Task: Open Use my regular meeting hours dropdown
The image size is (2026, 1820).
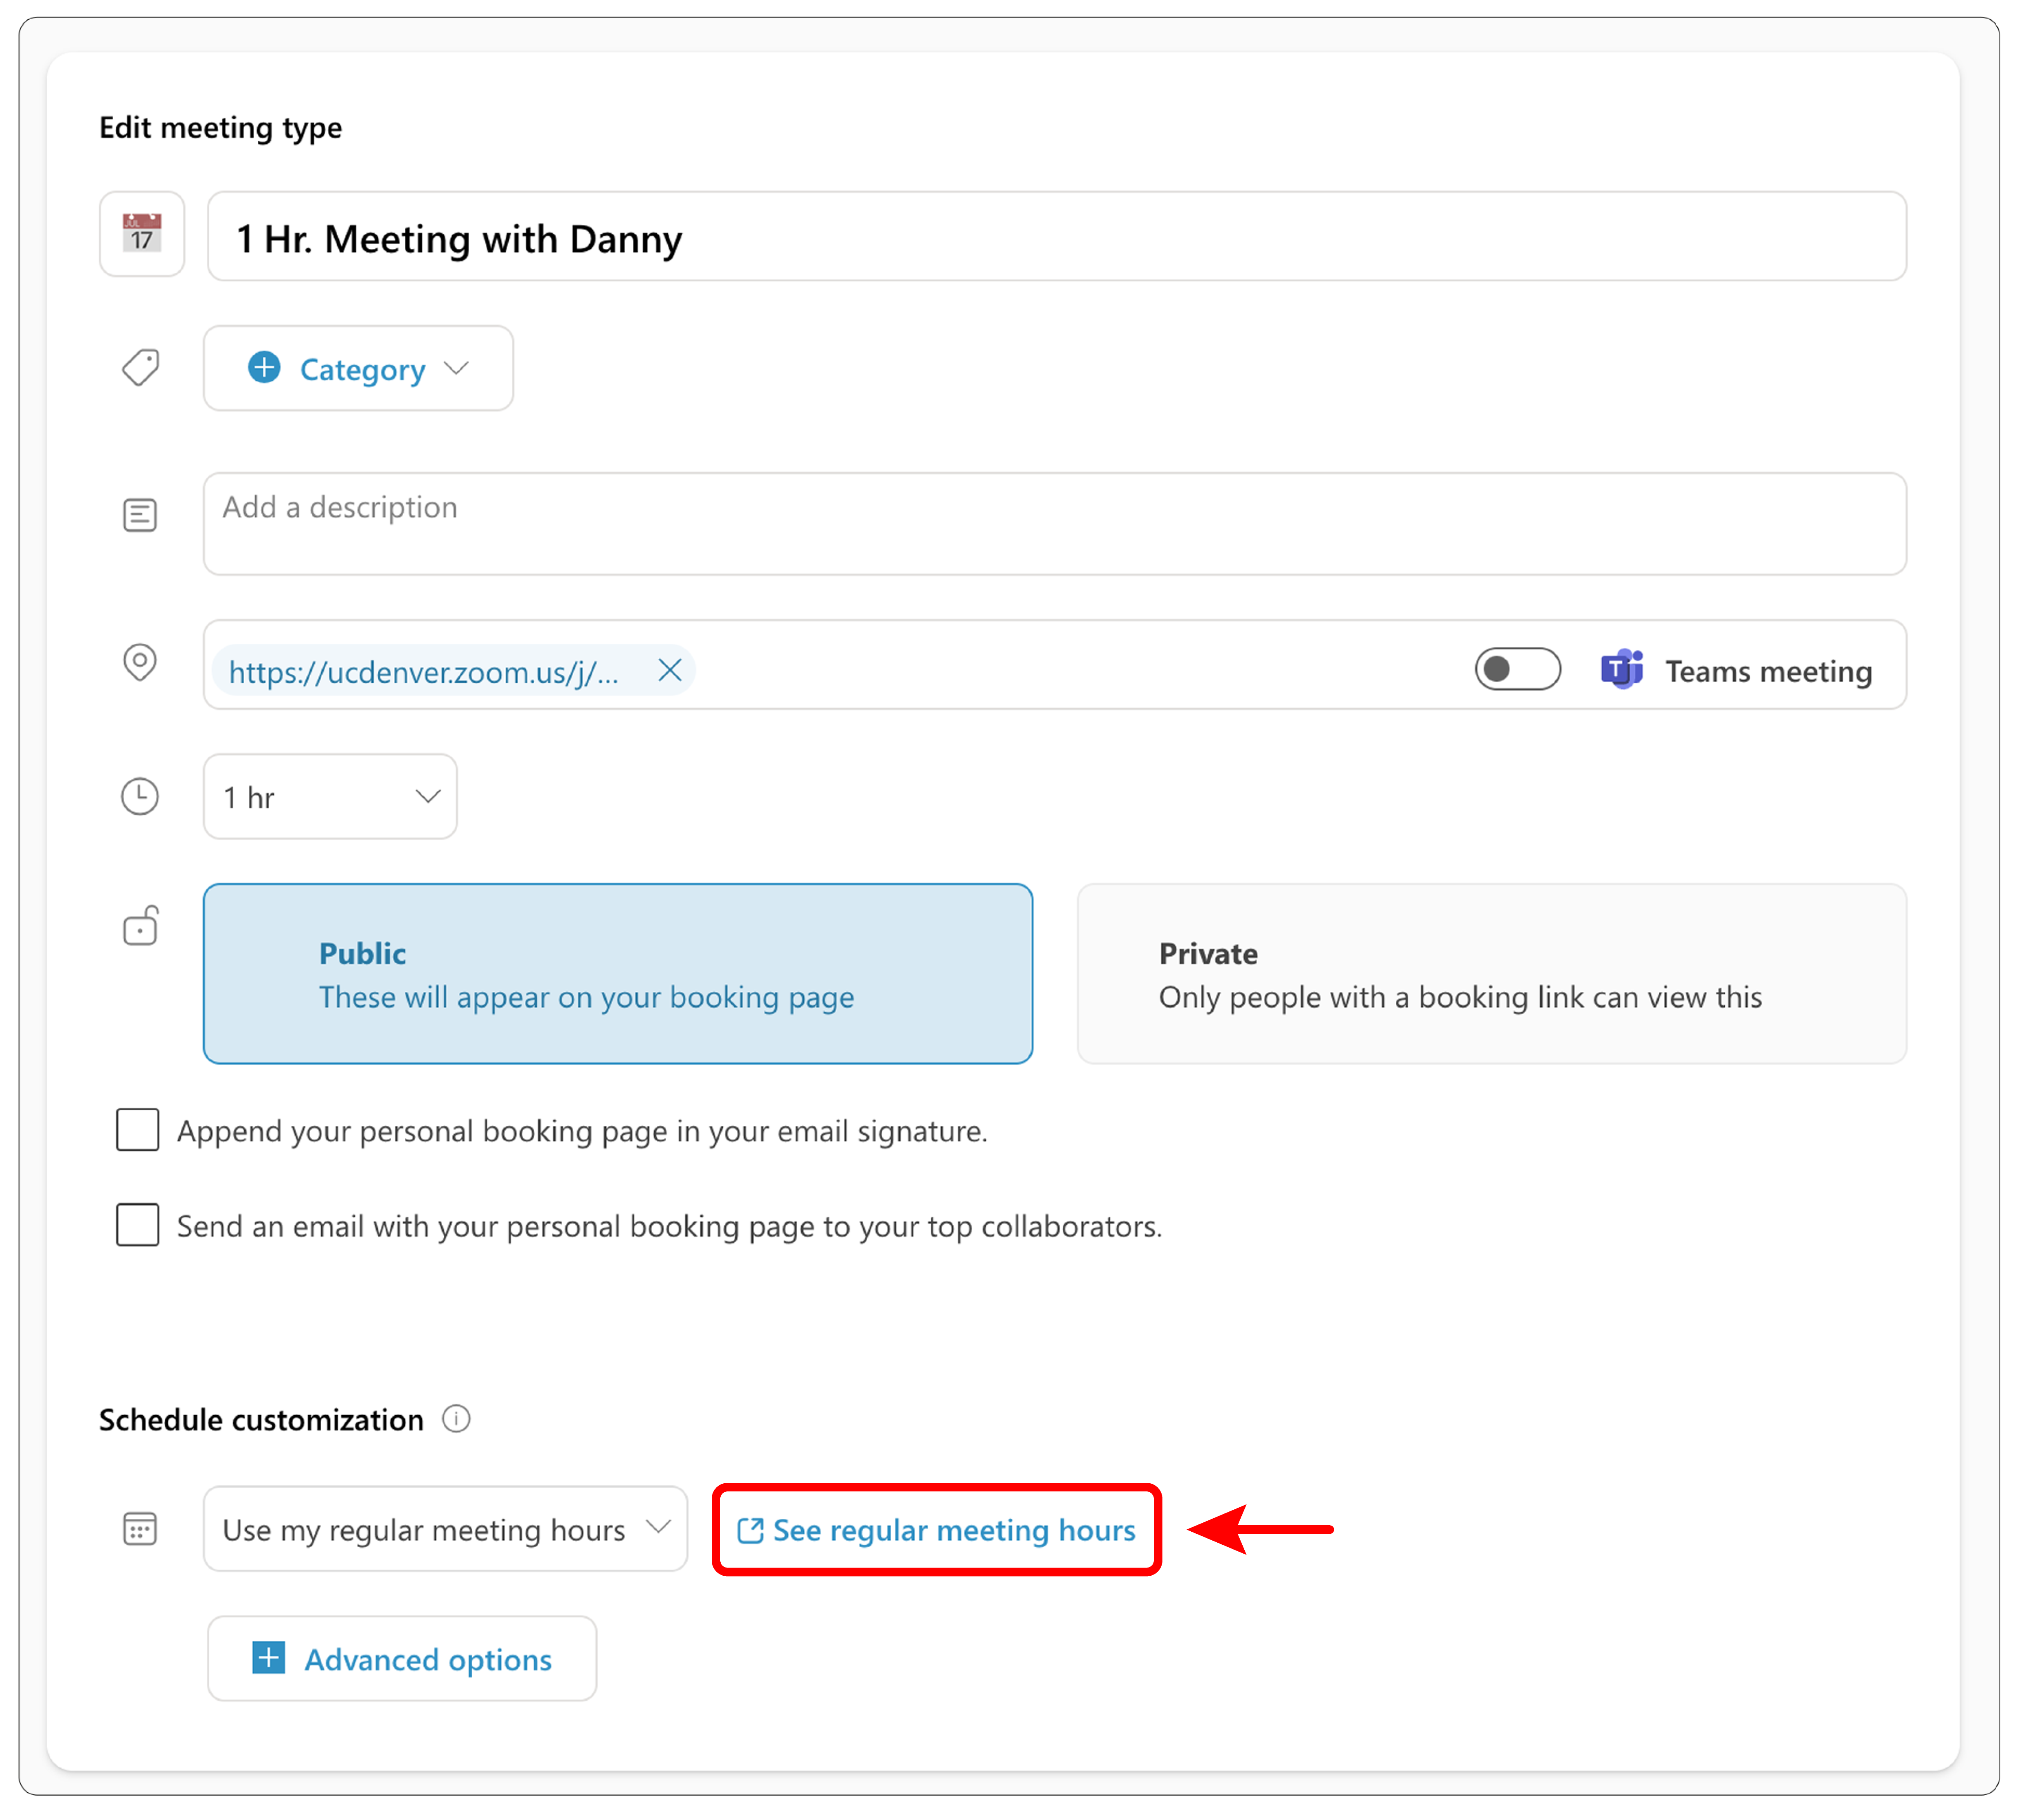Action: click(445, 1528)
